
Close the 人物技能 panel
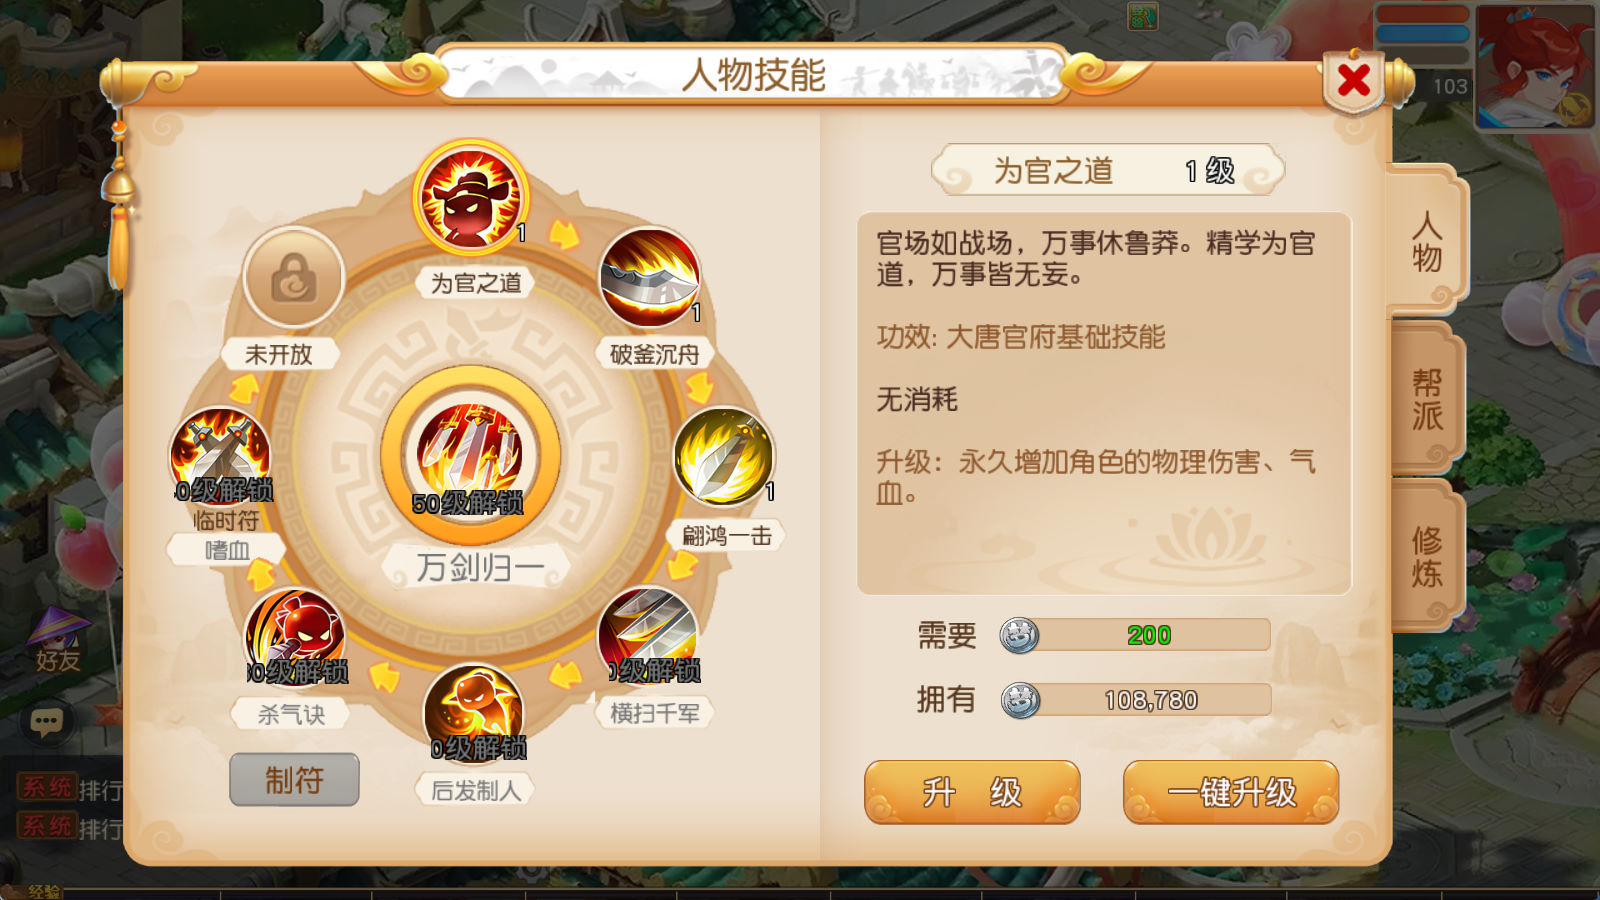click(1354, 80)
